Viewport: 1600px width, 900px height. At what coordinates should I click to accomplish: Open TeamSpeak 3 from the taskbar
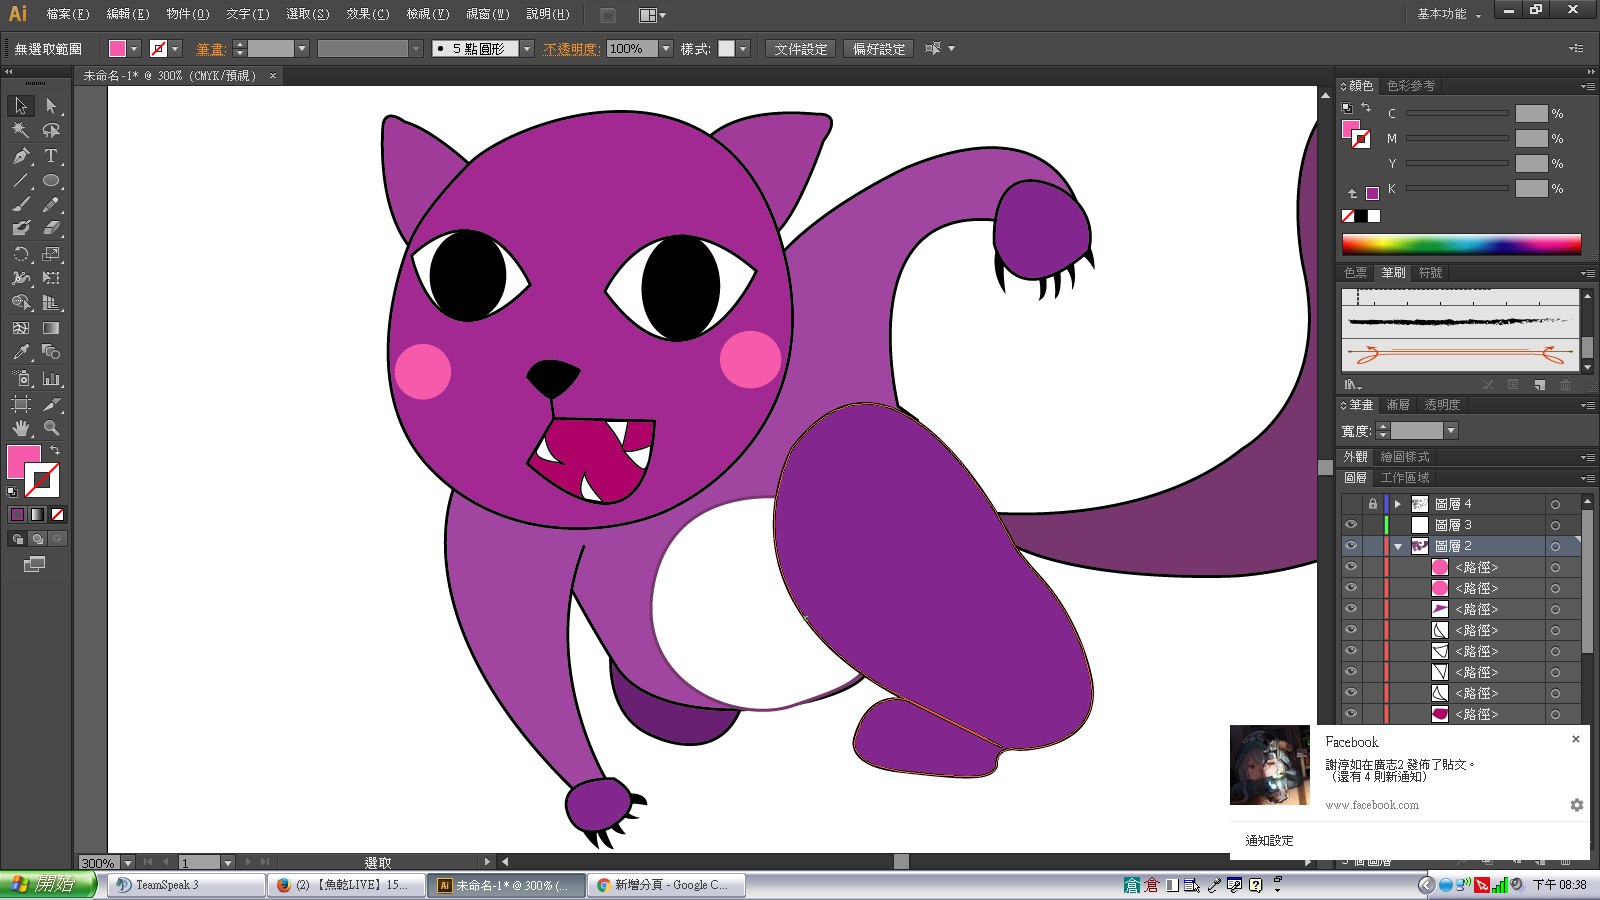point(186,885)
